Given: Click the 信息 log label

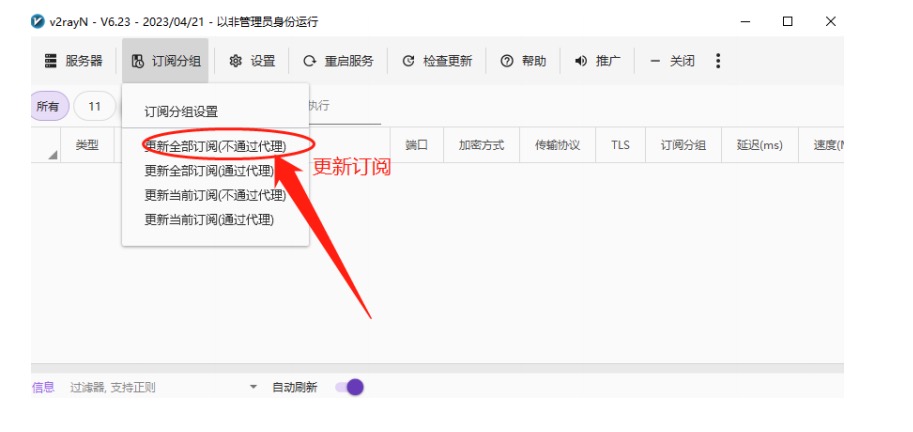Looking at the screenshot, I should click(x=43, y=387).
